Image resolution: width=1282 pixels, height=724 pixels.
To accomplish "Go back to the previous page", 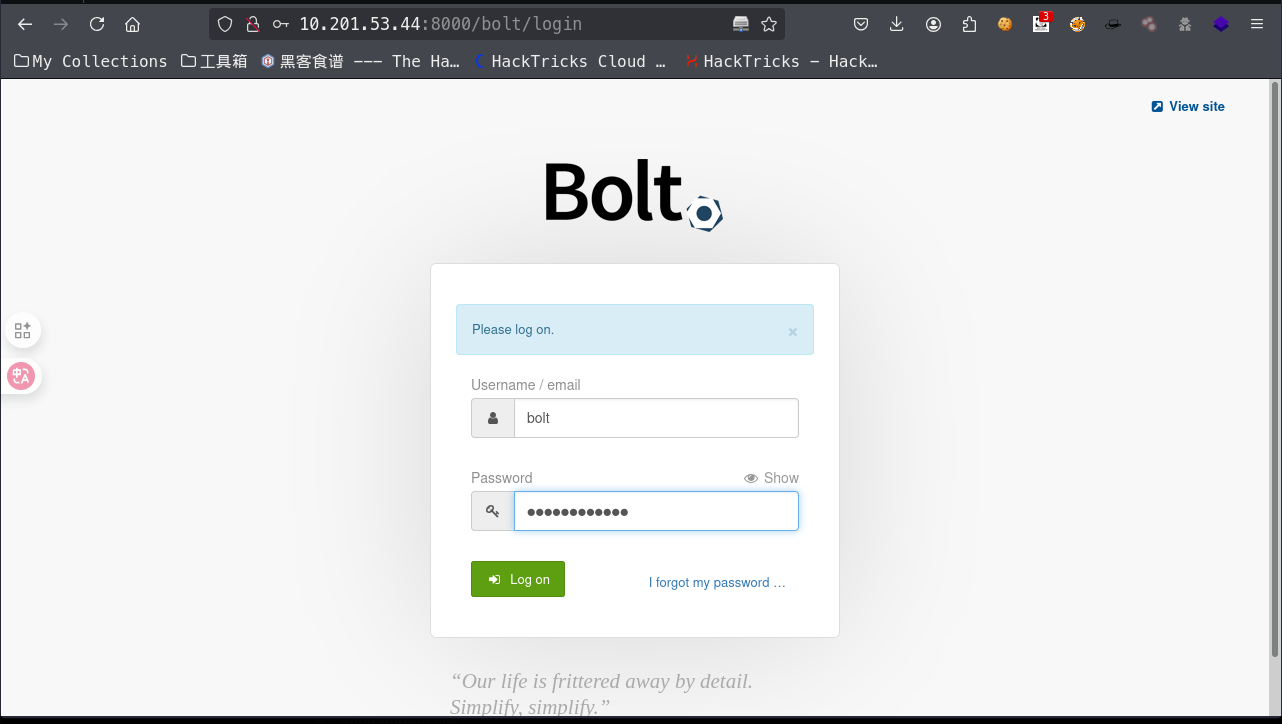I will click(25, 24).
